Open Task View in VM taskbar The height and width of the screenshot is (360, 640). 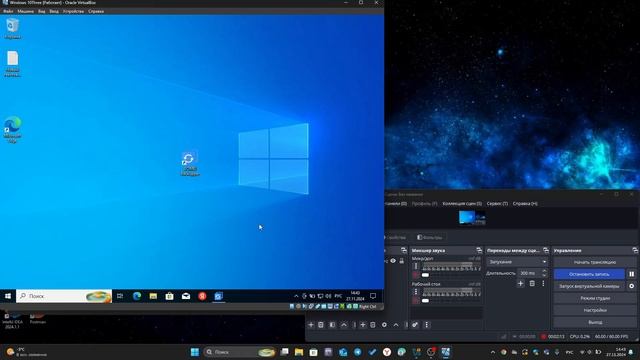tap(120, 296)
